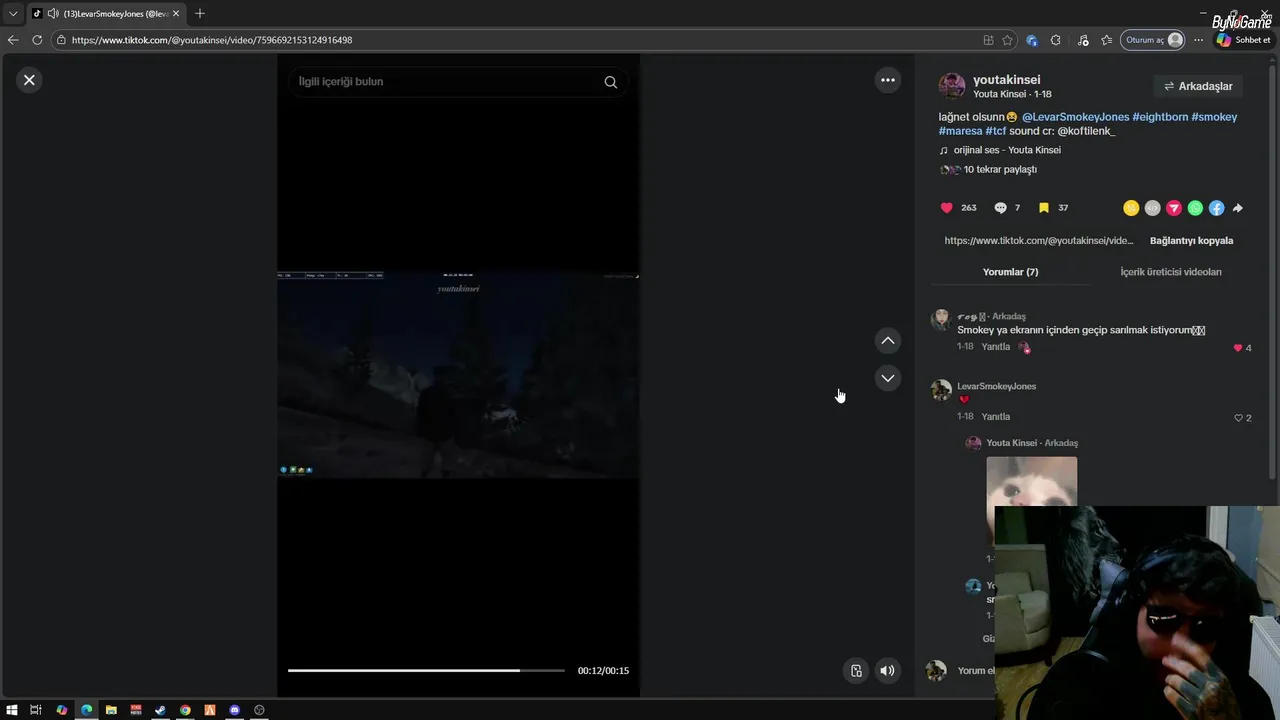Image resolution: width=1280 pixels, height=720 pixels.
Task: Close the TikTok video viewer
Action: [x=29, y=80]
